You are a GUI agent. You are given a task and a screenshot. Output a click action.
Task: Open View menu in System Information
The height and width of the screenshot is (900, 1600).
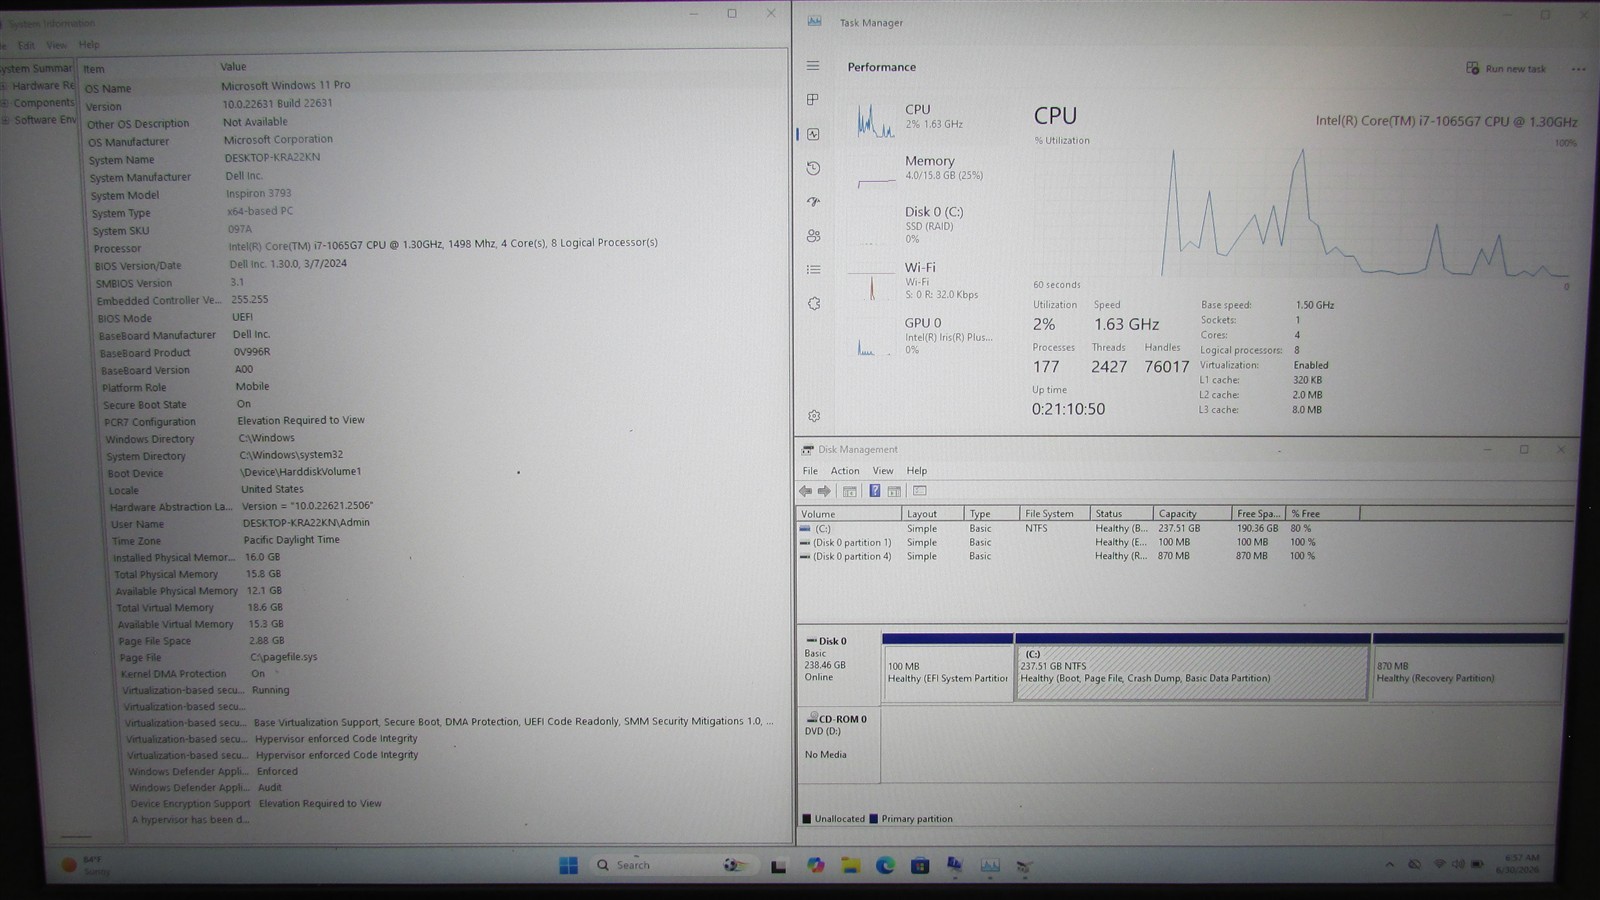(x=56, y=45)
